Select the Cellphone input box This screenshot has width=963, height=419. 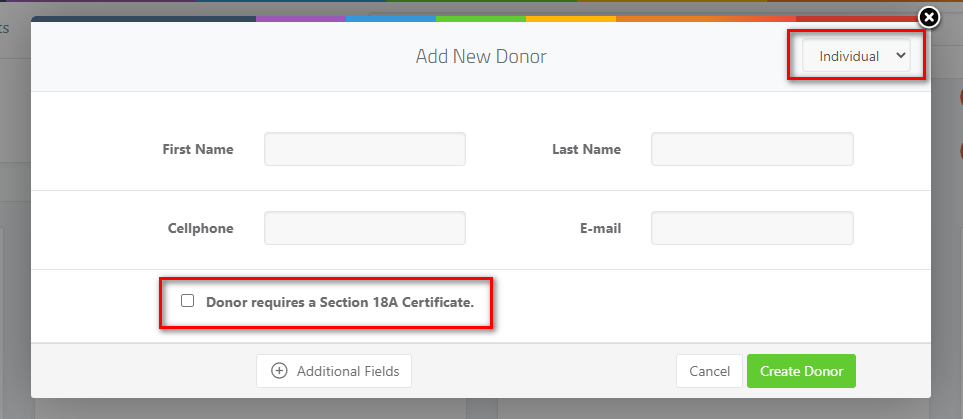pos(365,228)
